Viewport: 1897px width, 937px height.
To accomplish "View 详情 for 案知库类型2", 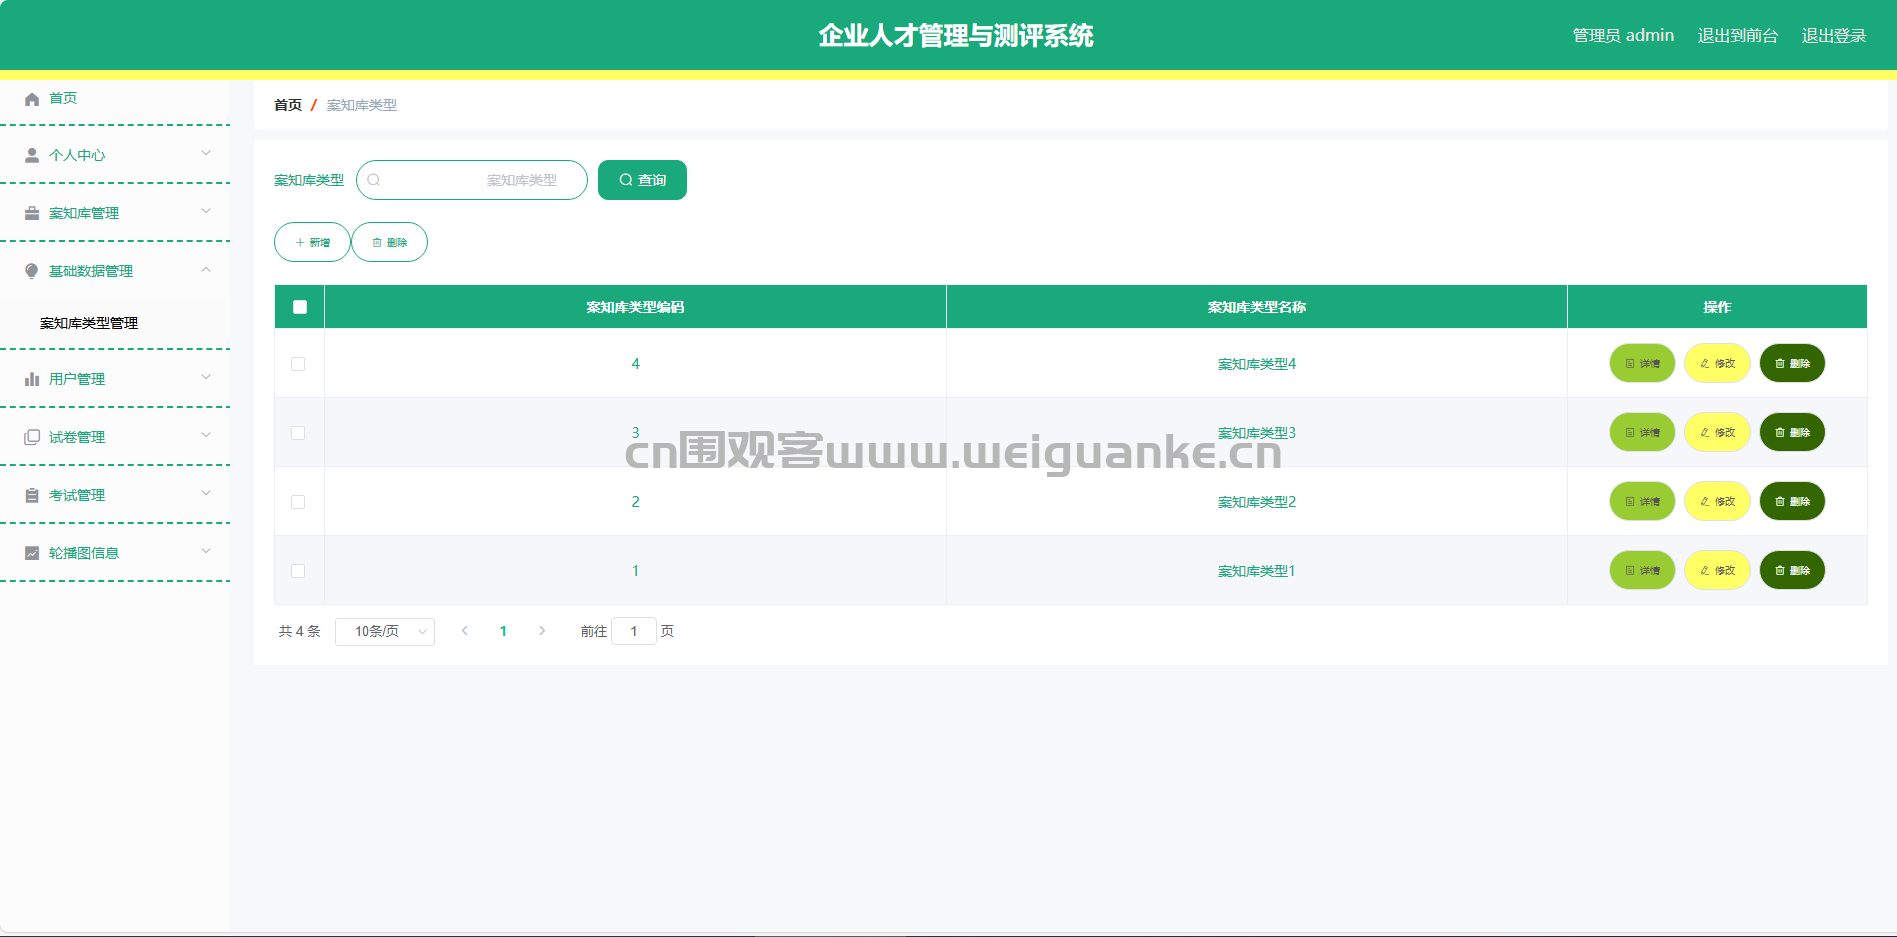I will point(1642,501).
